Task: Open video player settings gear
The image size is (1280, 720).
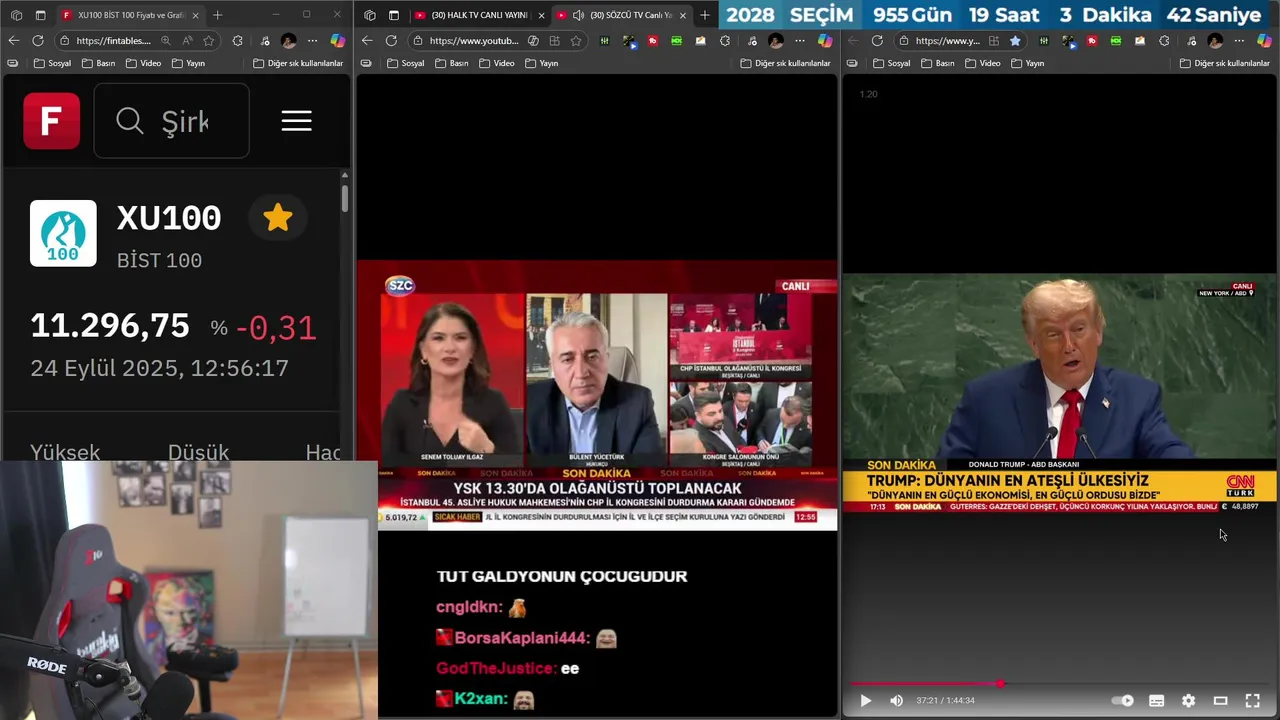Action: click(1188, 701)
